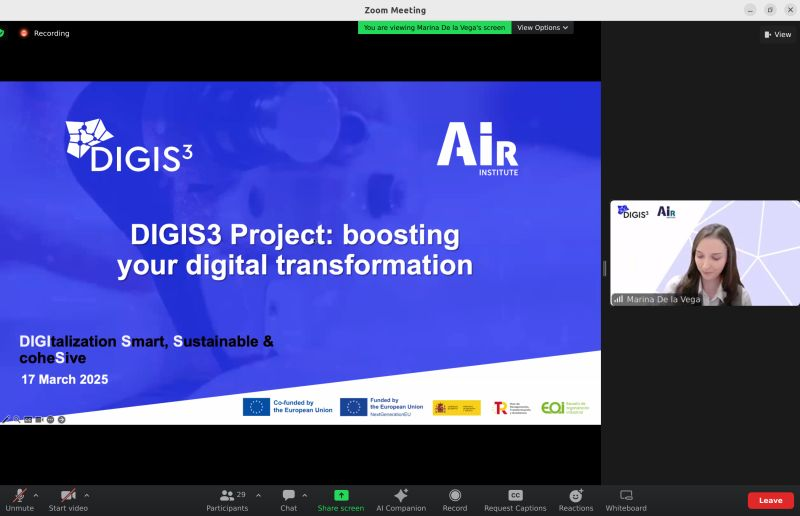This screenshot has height=516, width=800.
Task: Expand participants options arrow
Action: tap(258, 495)
